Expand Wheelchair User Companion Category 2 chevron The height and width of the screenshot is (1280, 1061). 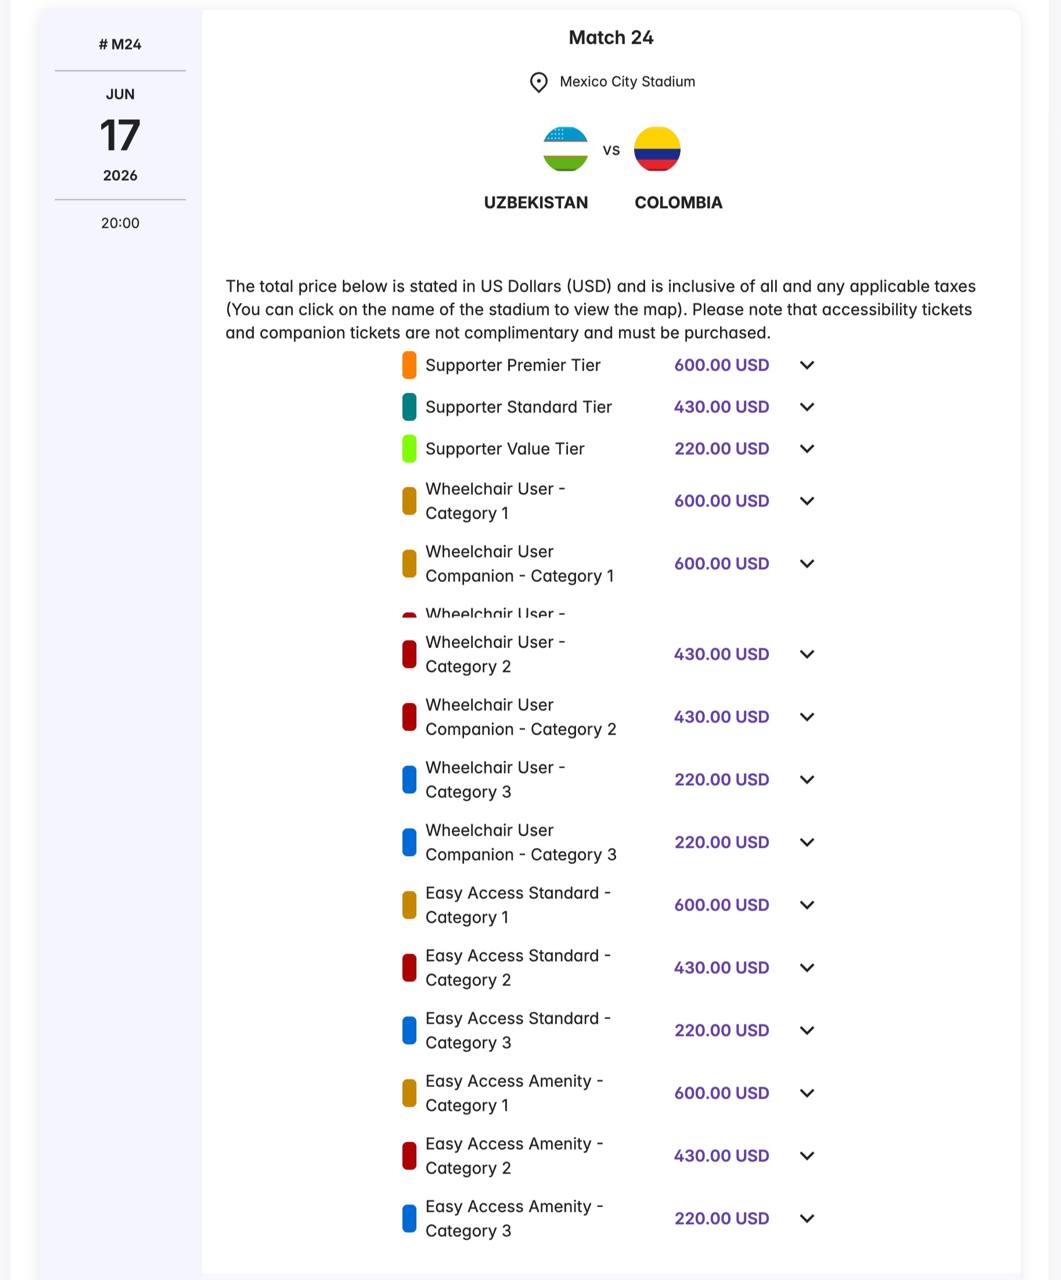pos(807,717)
